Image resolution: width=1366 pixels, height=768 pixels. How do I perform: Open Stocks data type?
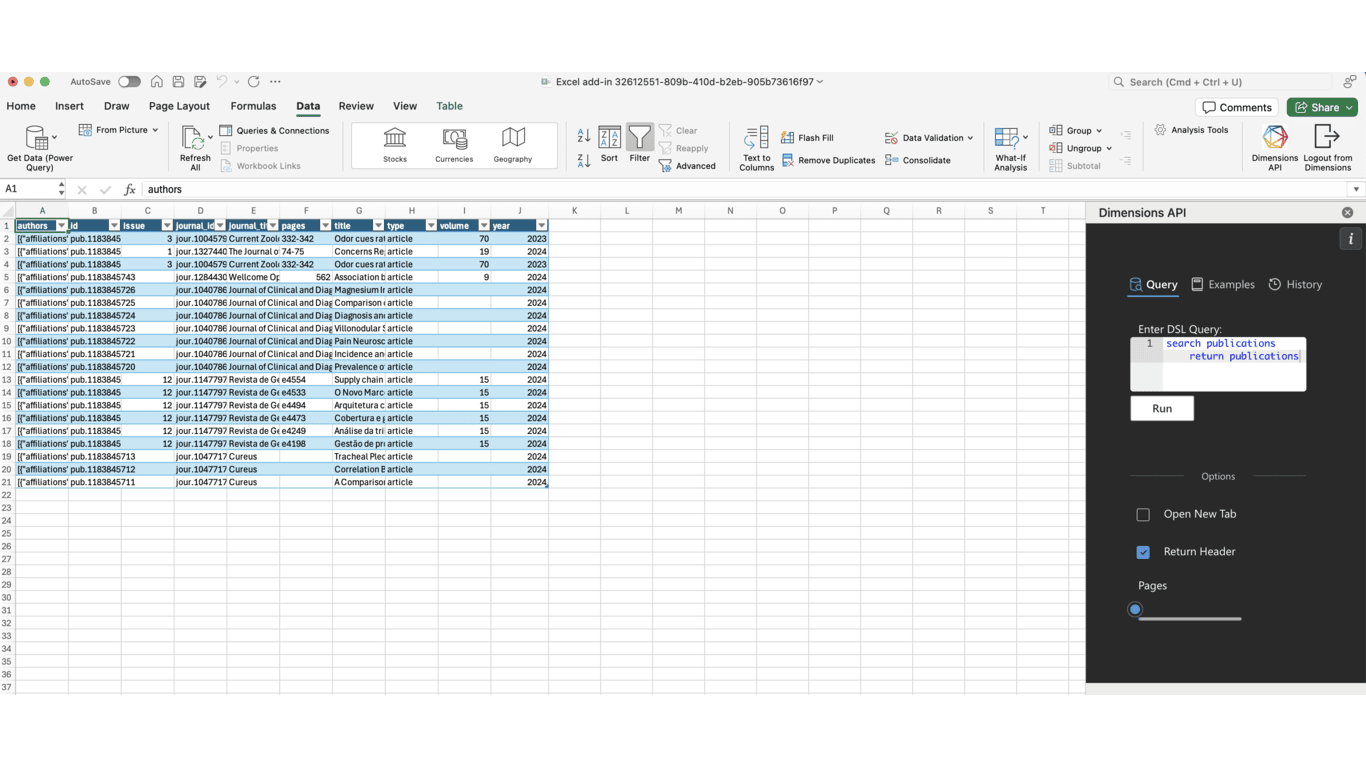395,145
